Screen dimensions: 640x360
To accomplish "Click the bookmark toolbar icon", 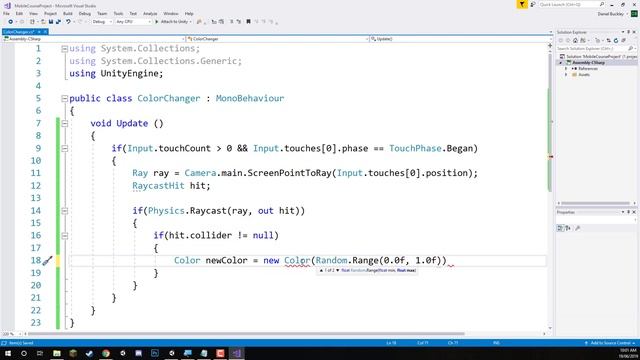I will point(248,22).
